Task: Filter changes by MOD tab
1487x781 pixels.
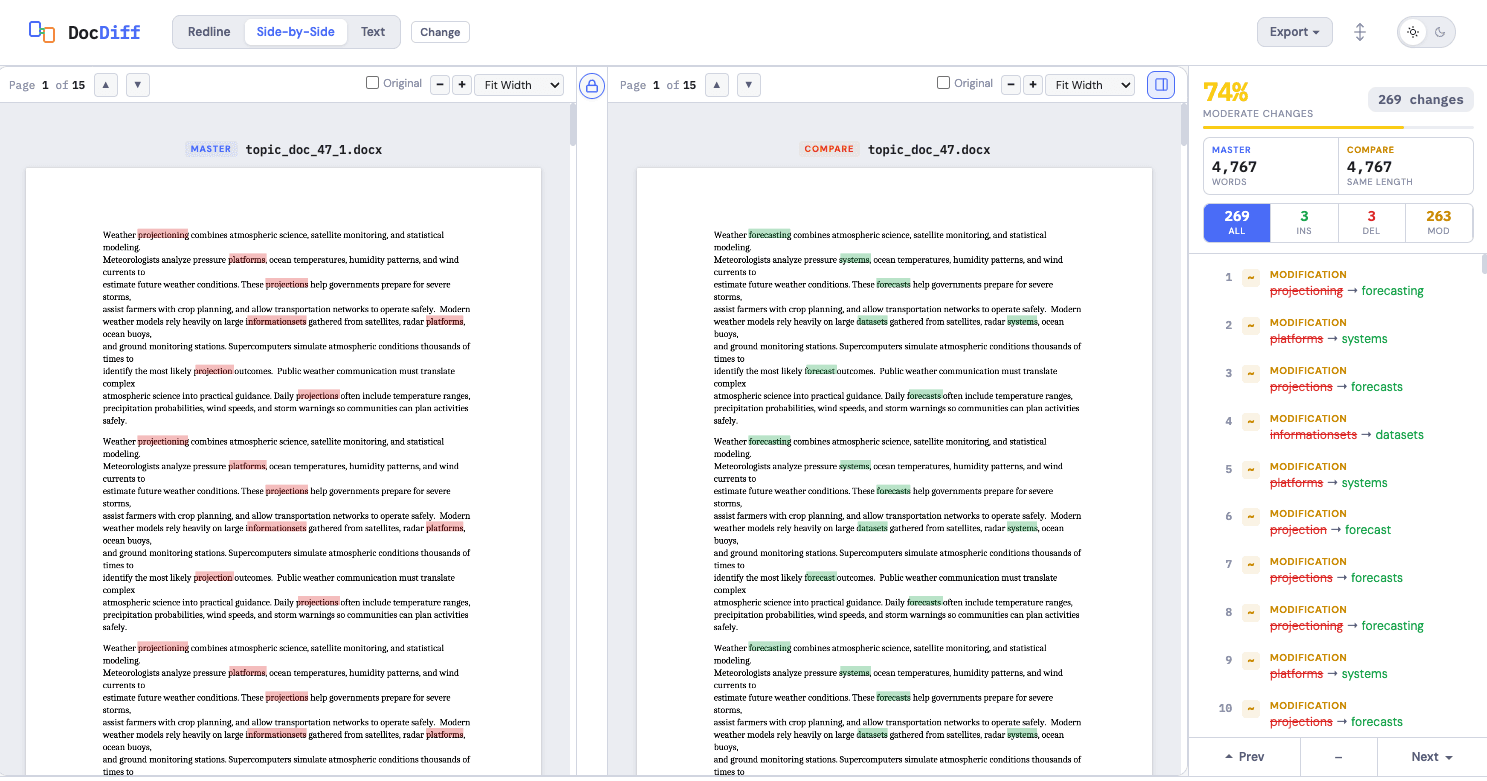Action: (1438, 223)
